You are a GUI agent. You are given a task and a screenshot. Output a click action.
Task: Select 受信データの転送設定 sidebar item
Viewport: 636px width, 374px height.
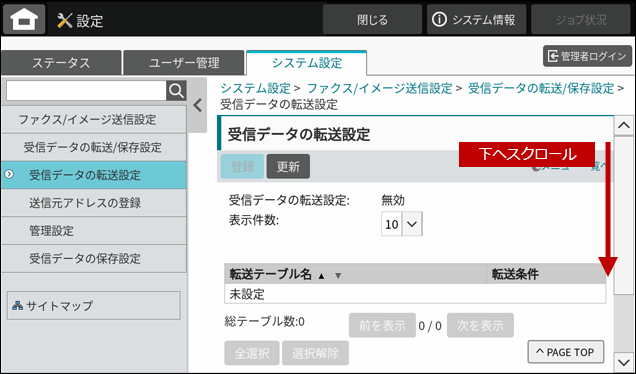point(94,175)
